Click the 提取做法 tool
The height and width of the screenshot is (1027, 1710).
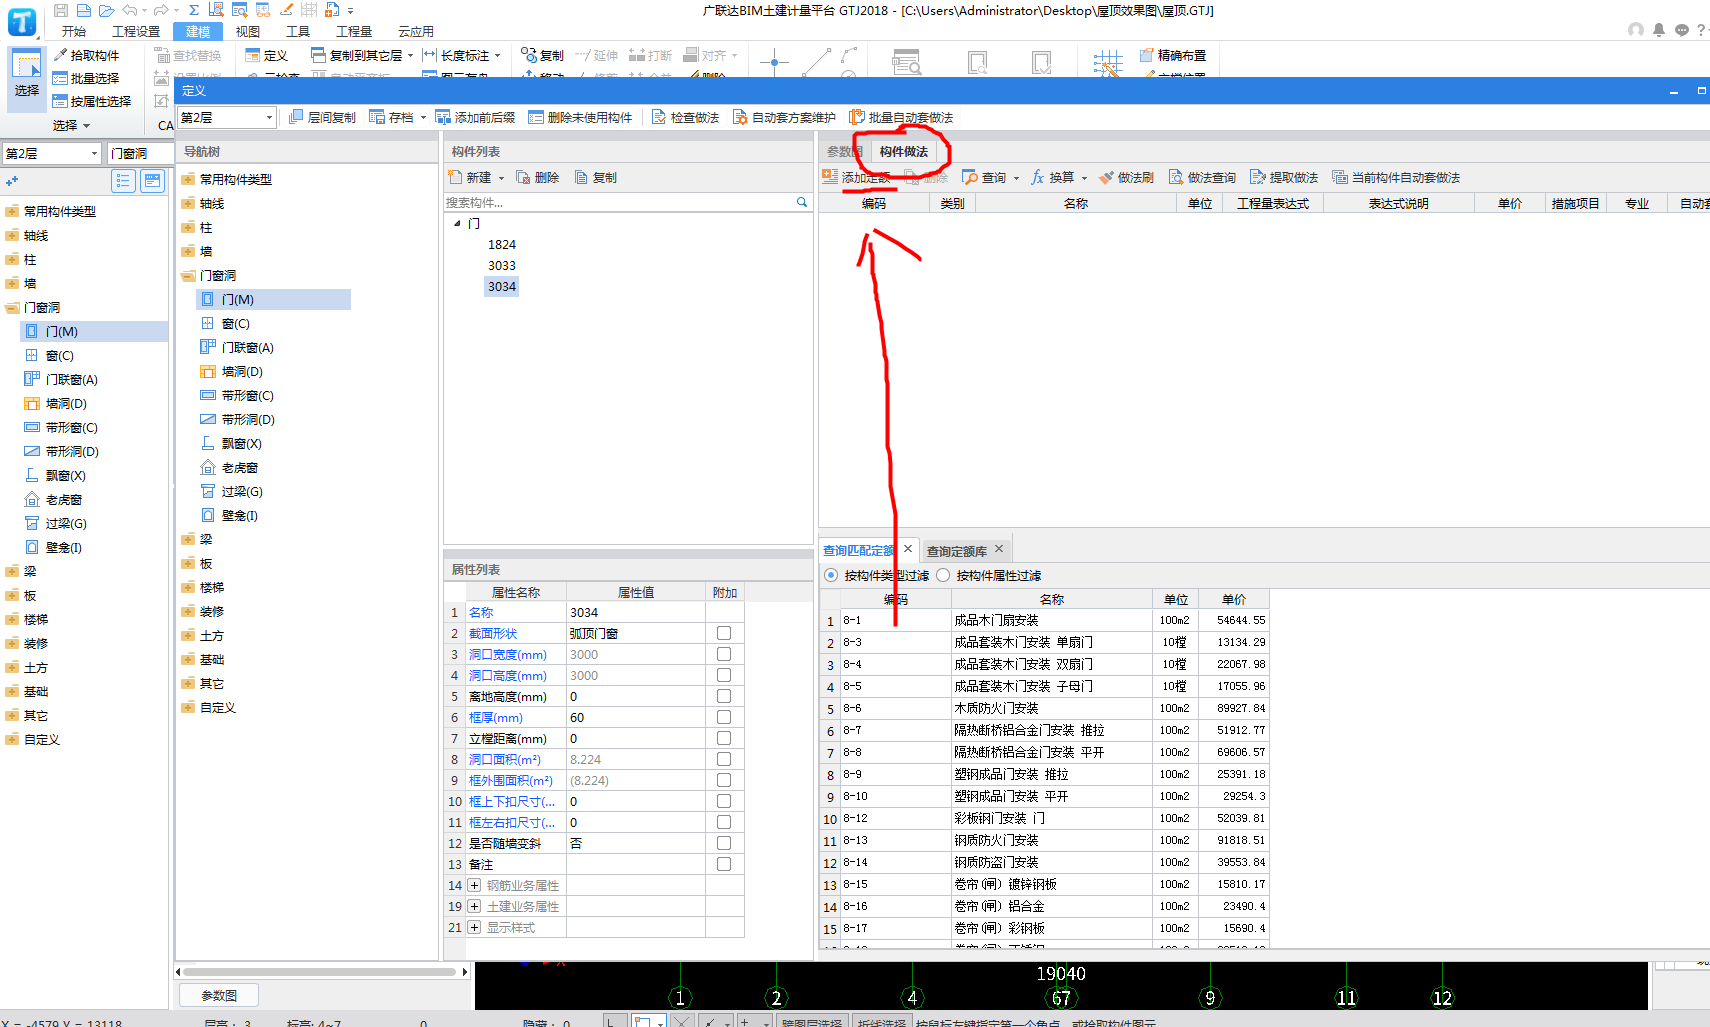(1284, 177)
